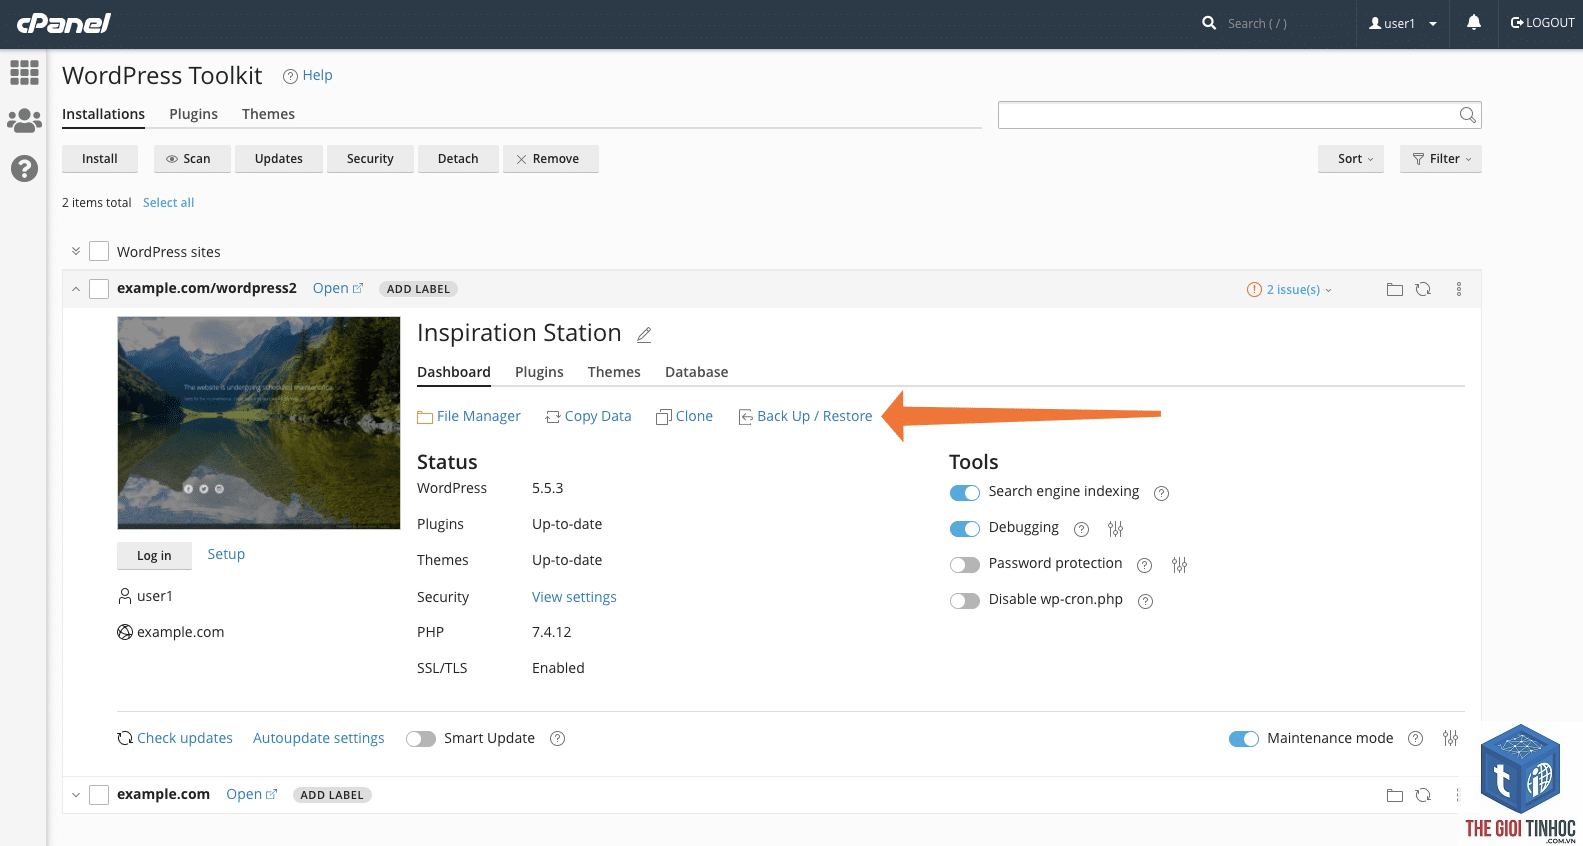
Task: Expand the example.com entry
Action: pos(76,795)
